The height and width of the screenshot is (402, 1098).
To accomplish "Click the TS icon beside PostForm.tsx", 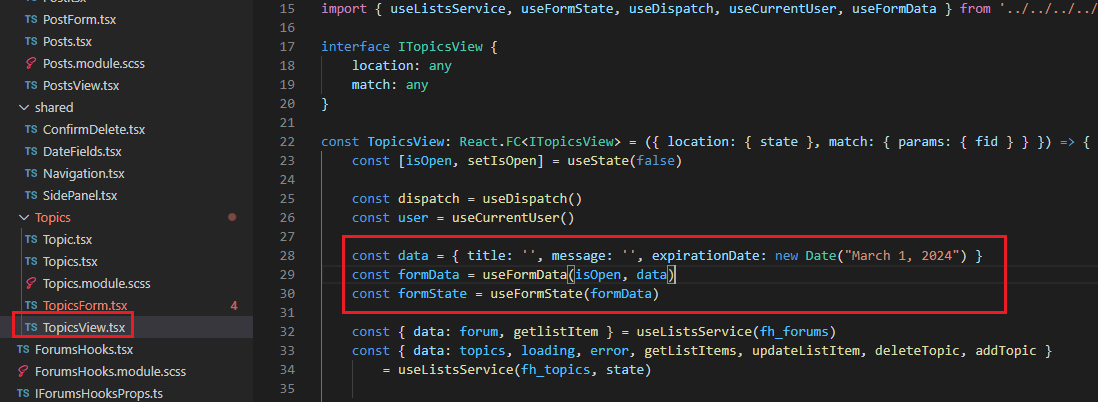I will point(30,20).
